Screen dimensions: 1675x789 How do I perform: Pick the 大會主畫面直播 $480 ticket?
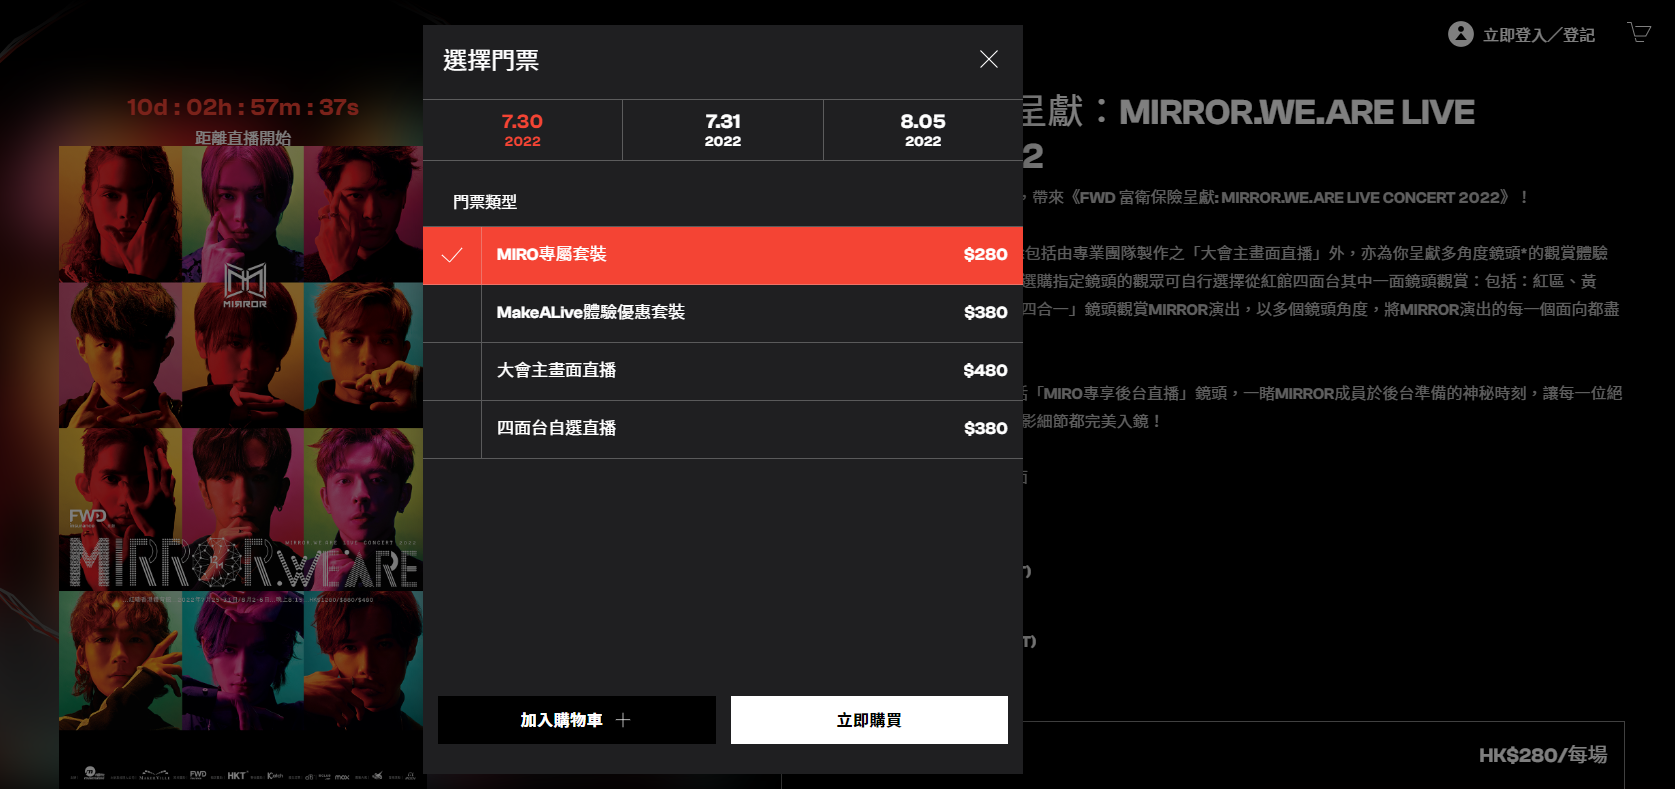click(x=750, y=371)
